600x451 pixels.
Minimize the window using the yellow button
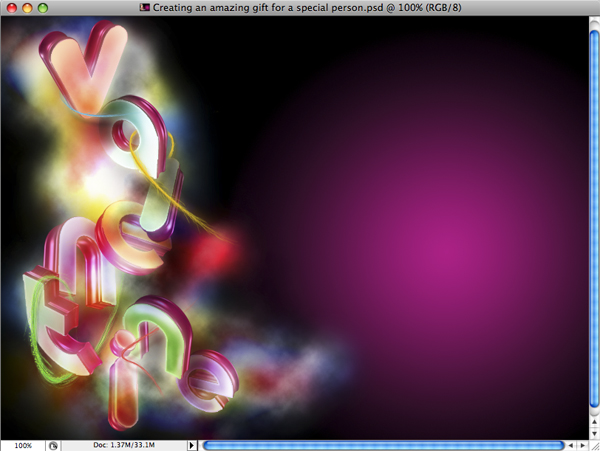coord(27,8)
